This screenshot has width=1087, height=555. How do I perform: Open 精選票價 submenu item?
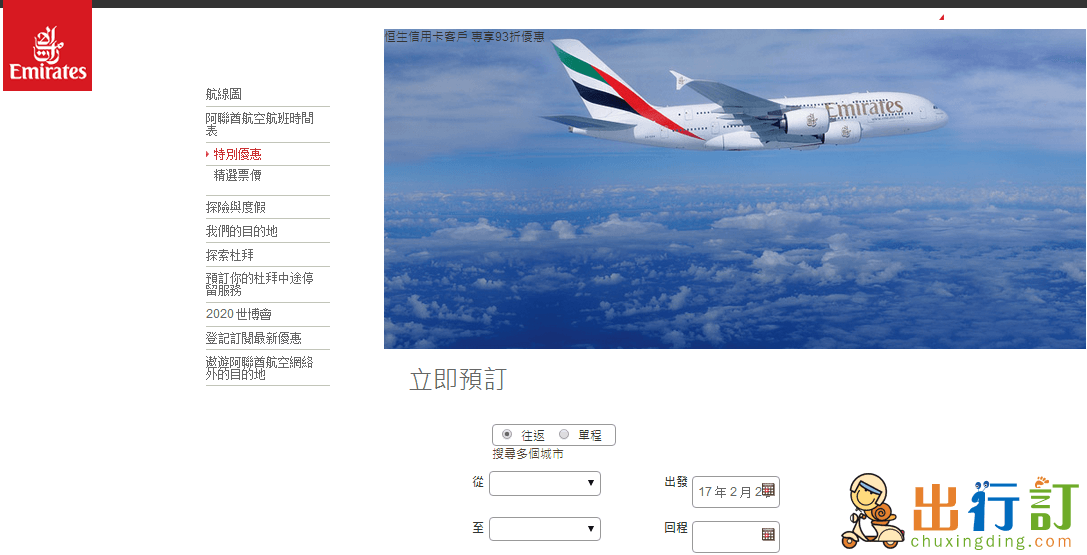pyautogui.click(x=237, y=175)
